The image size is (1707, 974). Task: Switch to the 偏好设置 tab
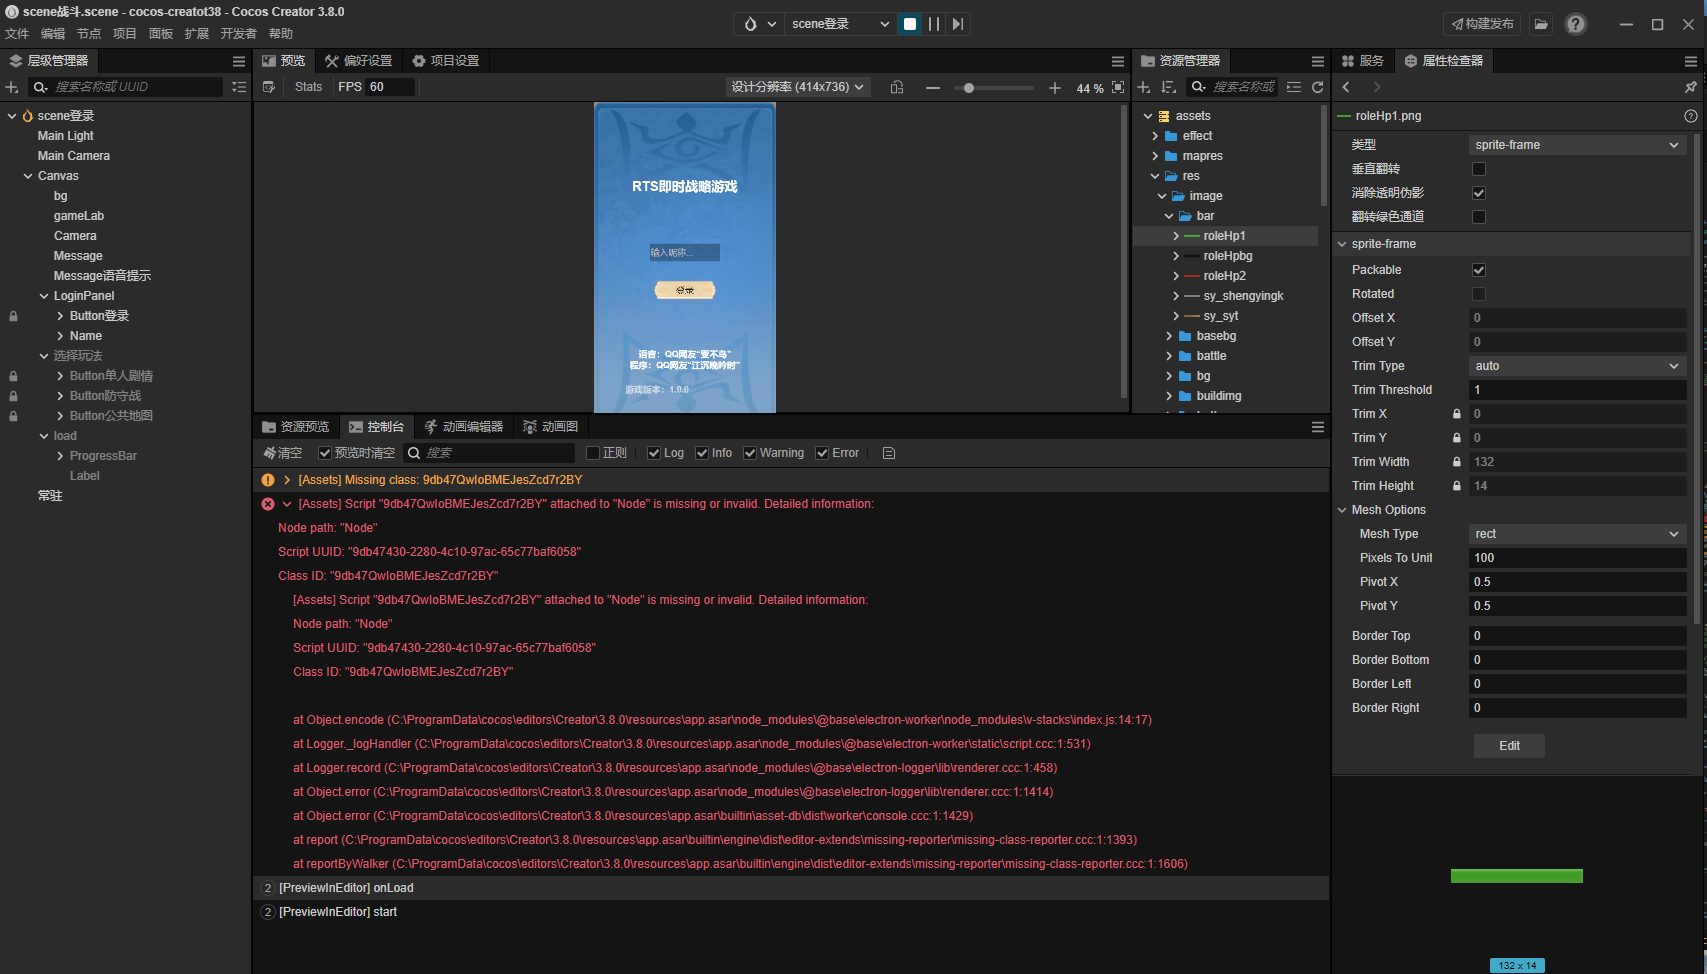358,61
